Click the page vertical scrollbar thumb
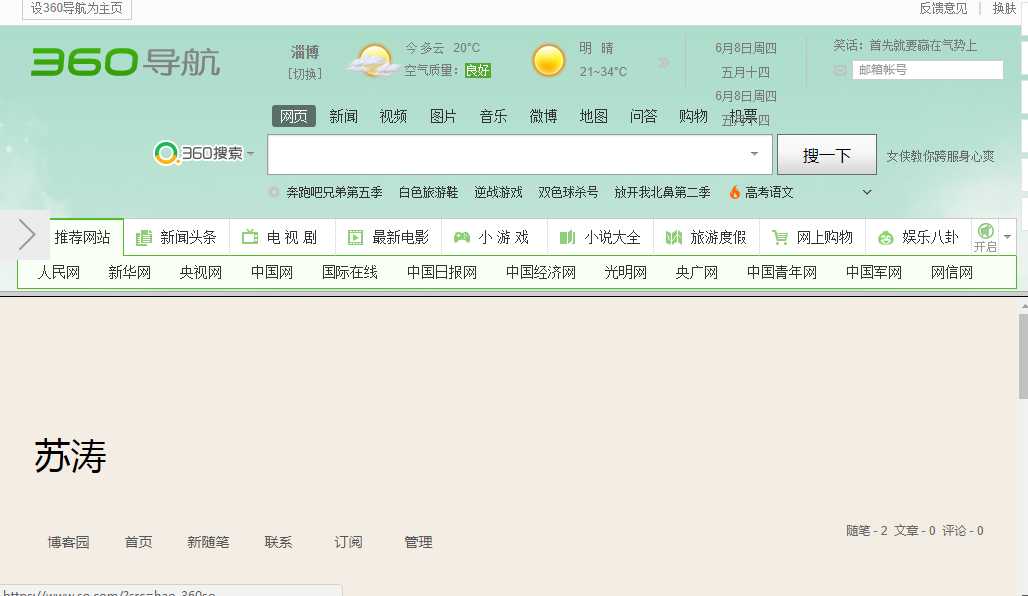1028x596 pixels. click(1023, 356)
